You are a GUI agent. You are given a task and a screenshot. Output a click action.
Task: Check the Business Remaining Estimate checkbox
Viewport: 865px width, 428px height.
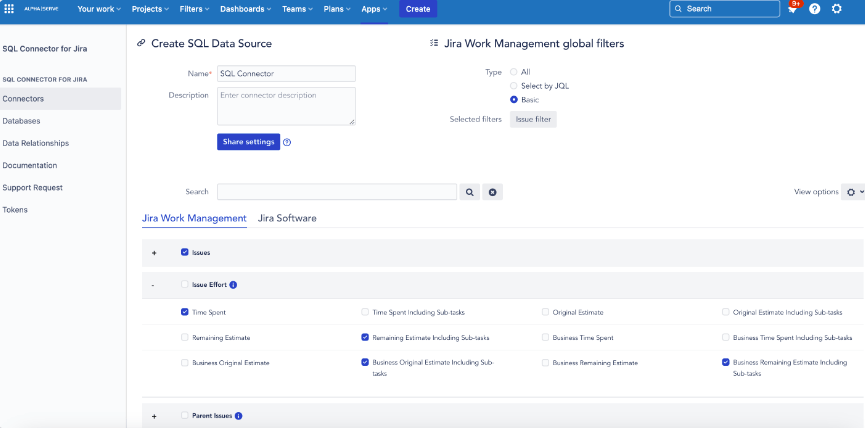545,362
